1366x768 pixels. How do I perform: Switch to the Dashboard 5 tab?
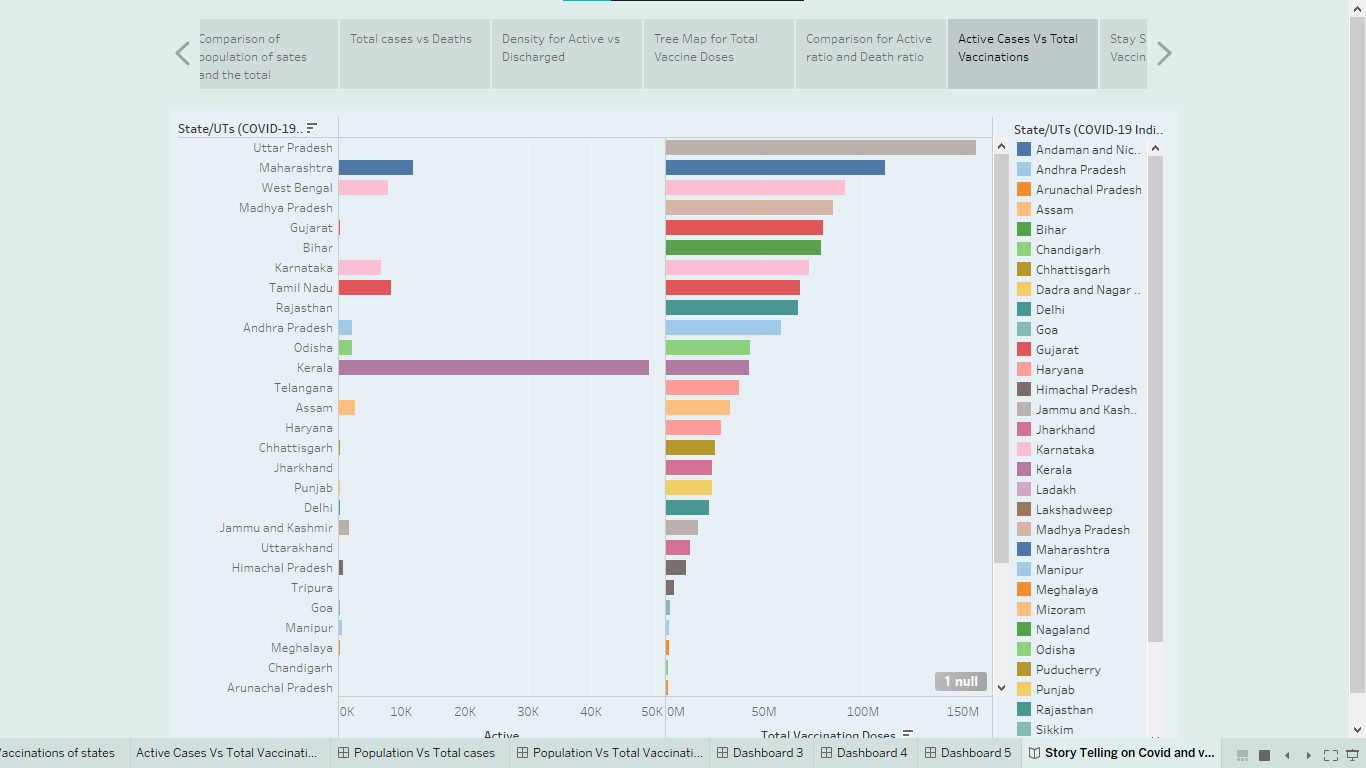tap(968, 752)
